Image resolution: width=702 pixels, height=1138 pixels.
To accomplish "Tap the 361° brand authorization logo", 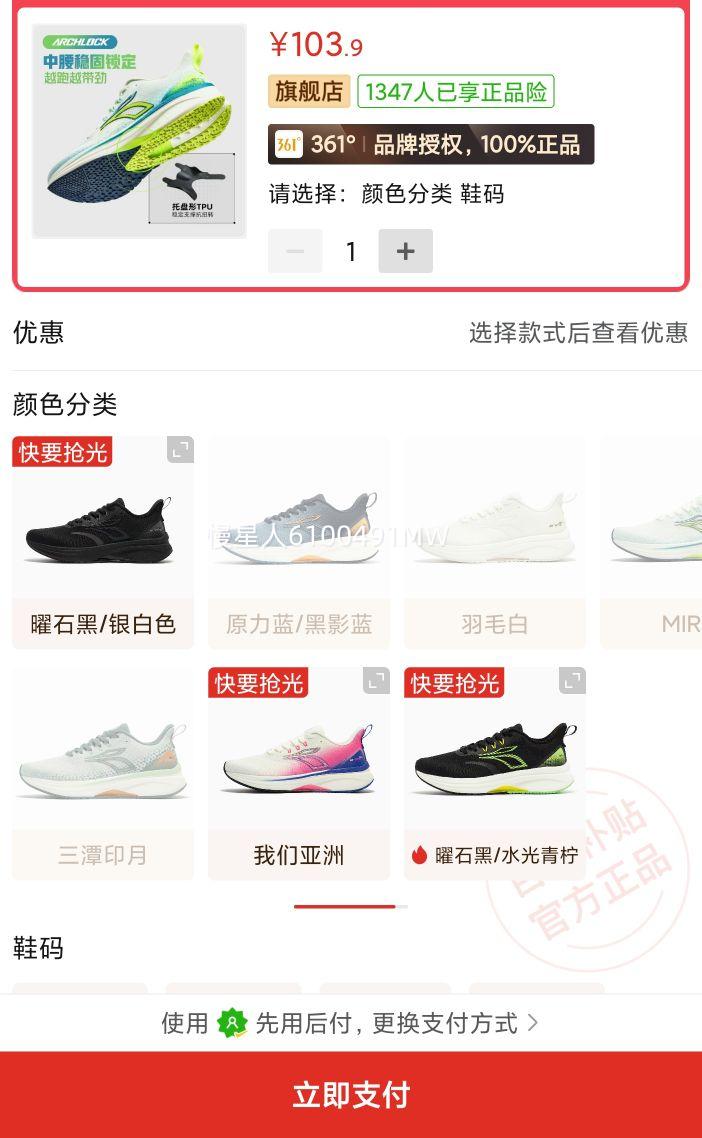I will (x=288, y=144).
